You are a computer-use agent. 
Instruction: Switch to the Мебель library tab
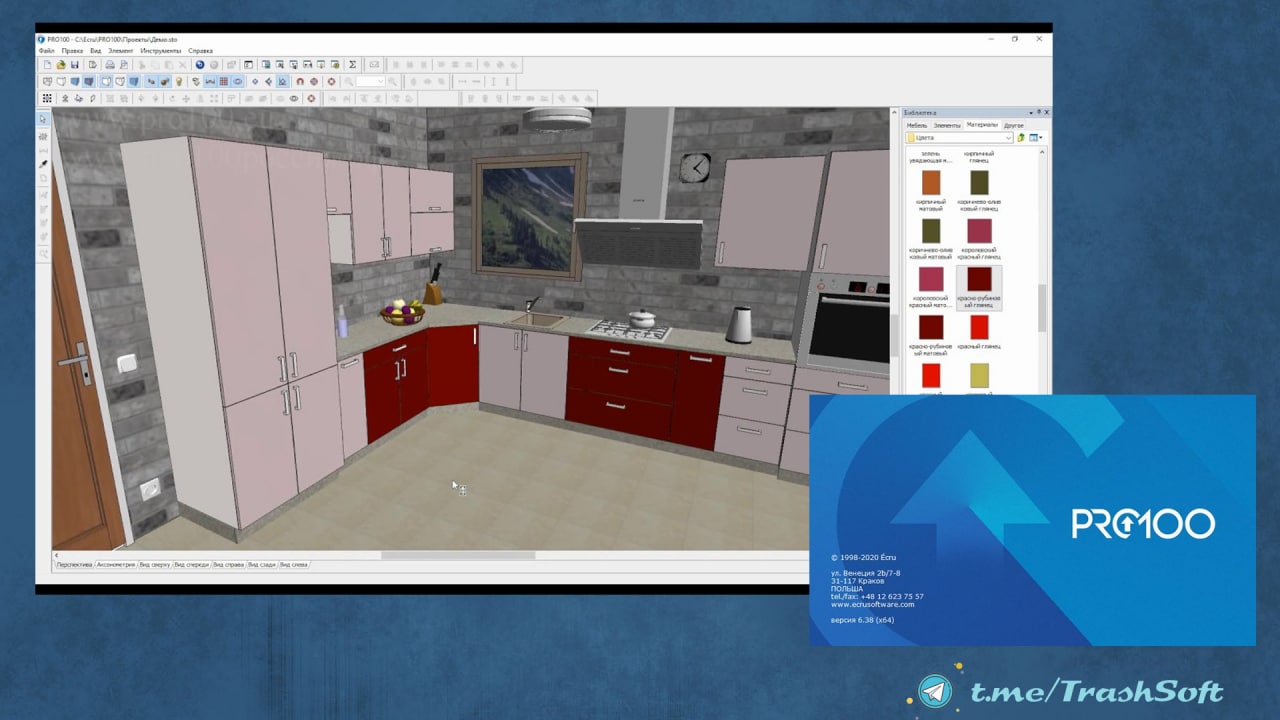[917, 125]
